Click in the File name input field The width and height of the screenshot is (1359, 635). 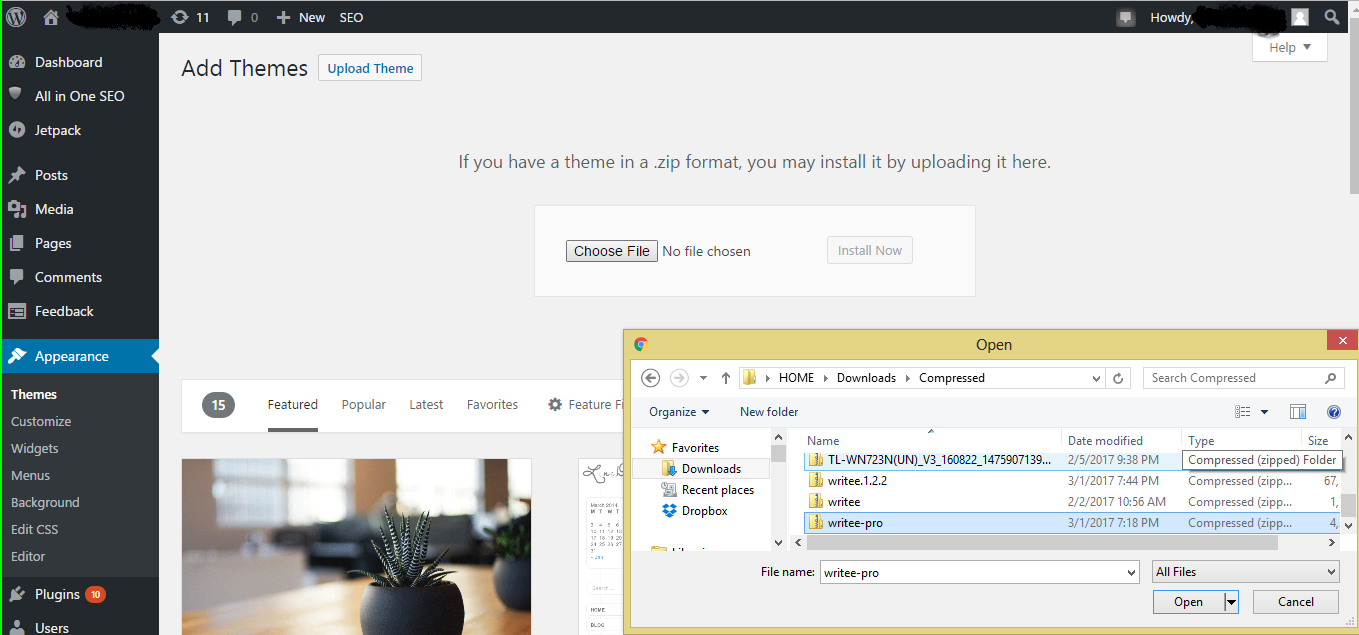tap(971, 572)
